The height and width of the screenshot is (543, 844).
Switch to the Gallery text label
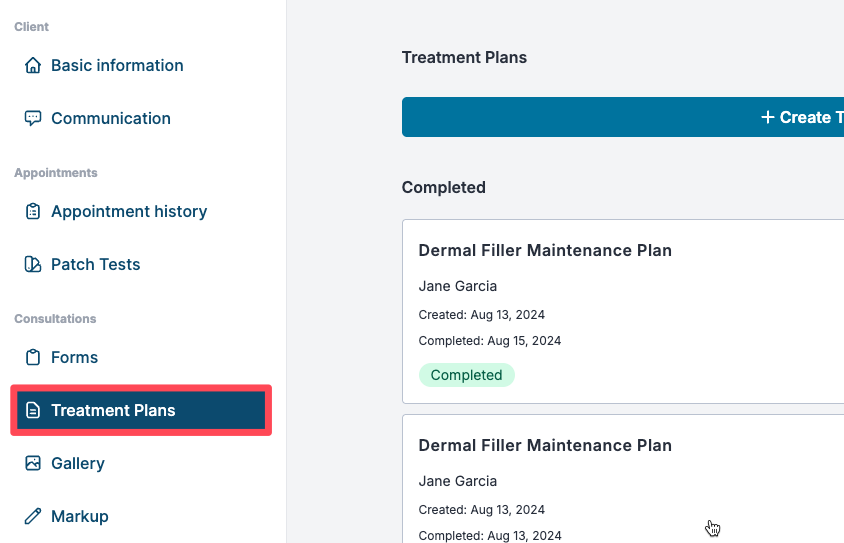click(78, 464)
